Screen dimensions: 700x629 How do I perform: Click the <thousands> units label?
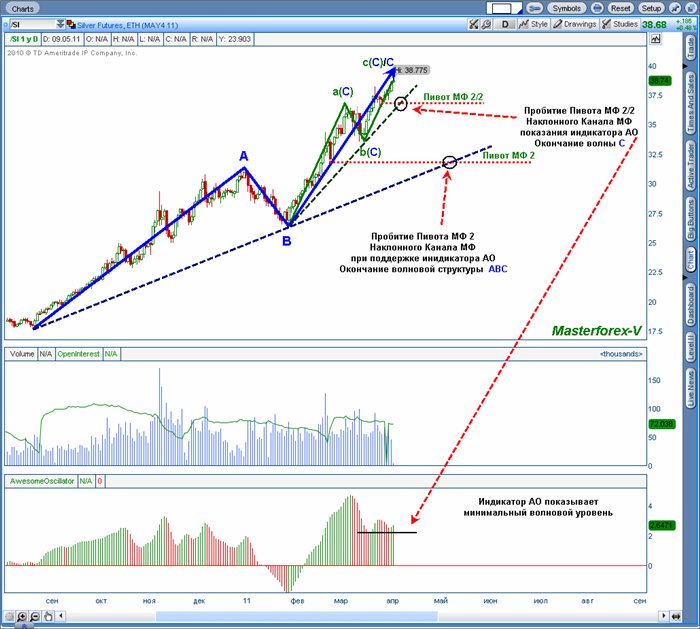click(621, 354)
